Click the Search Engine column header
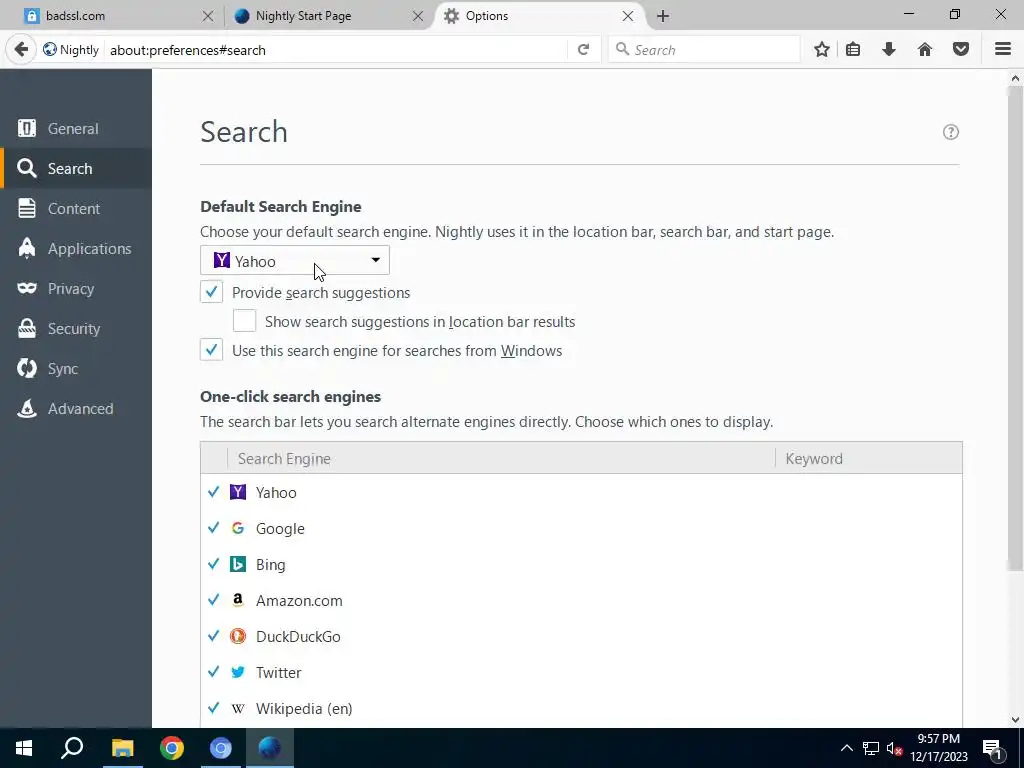This screenshot has width=1024, height=768. pyautogui.click(x=501, y=458)
